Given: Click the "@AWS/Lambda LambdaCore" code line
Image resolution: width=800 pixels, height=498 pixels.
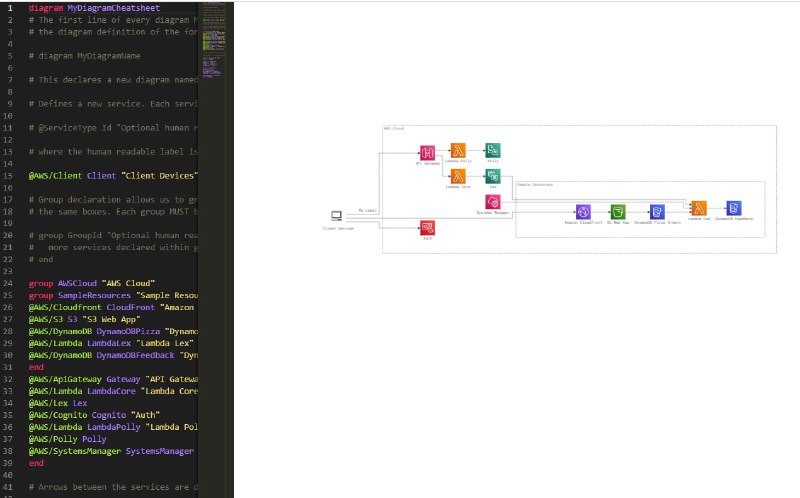Looking at the screenshot, I should pyautogui.click(x=113, y=391).
